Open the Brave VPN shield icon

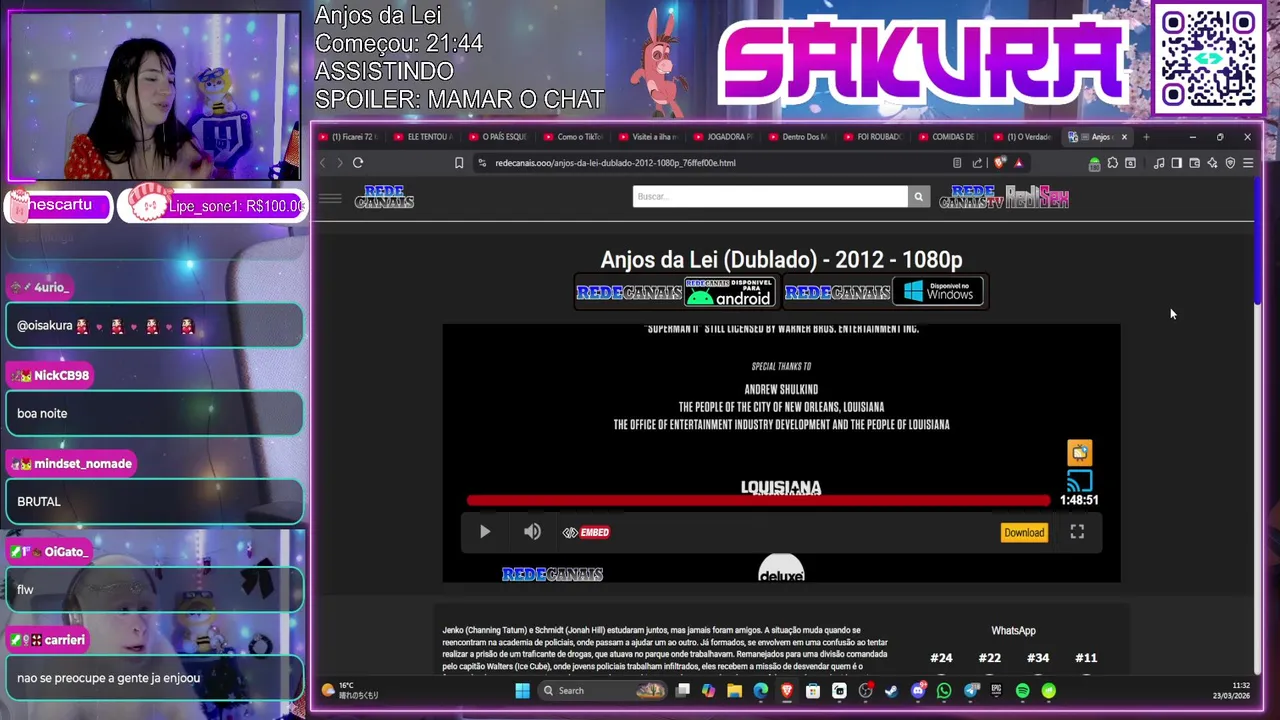click(1230, 162)
